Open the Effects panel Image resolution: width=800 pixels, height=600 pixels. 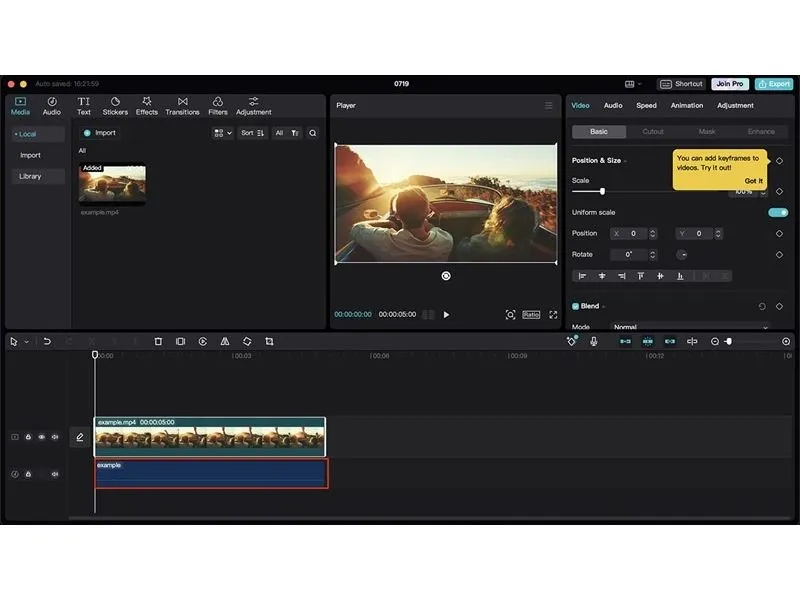146,106
